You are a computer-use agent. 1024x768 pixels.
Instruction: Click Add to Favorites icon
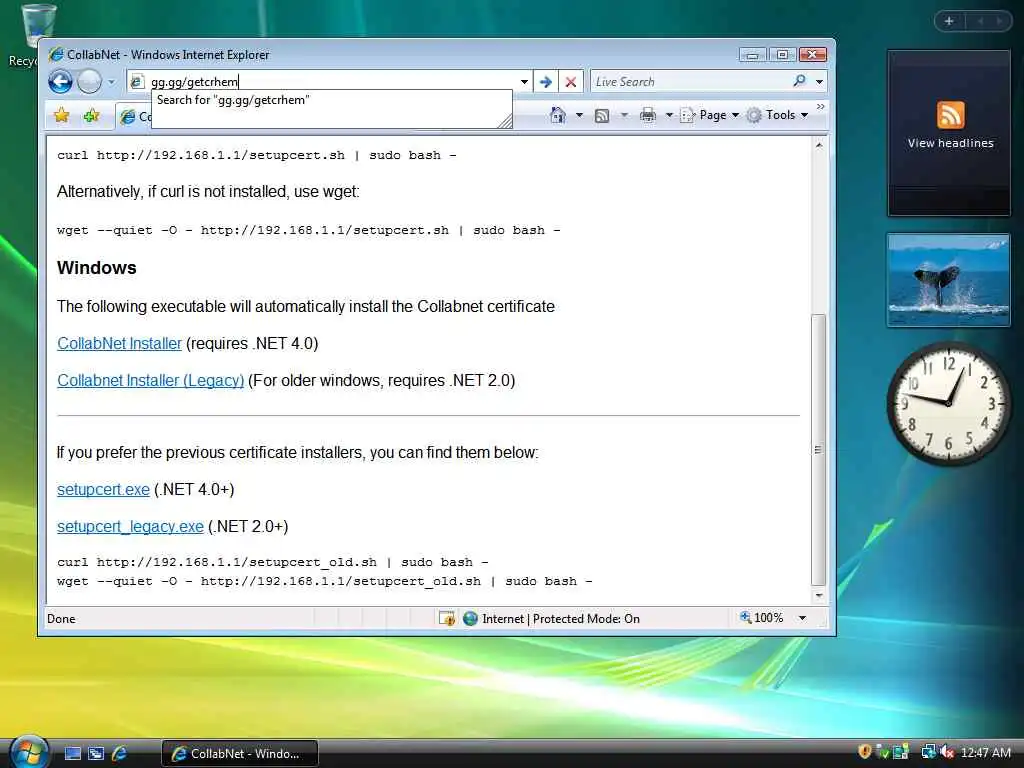(91, 116)
